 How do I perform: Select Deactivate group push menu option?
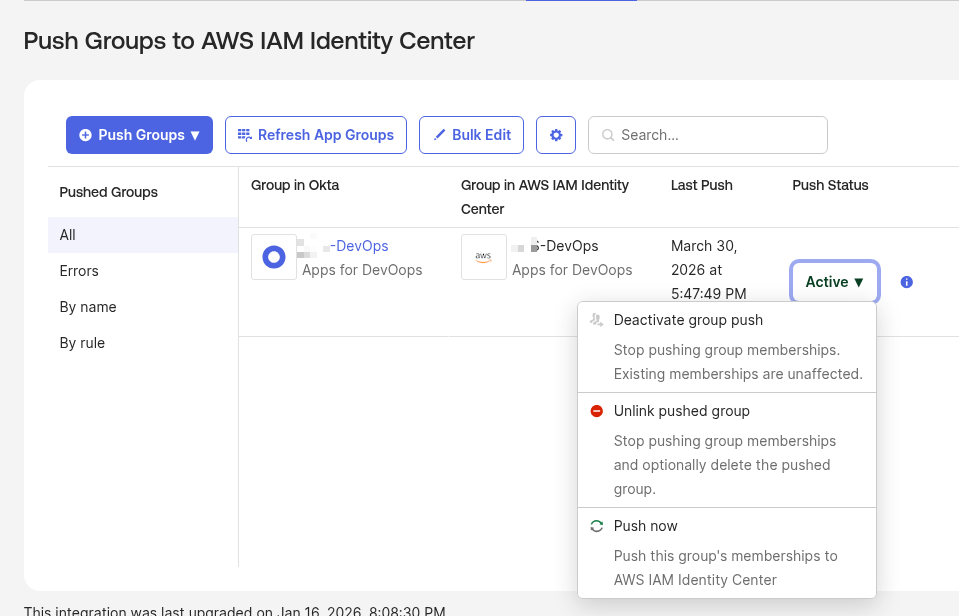coord(688,320)
